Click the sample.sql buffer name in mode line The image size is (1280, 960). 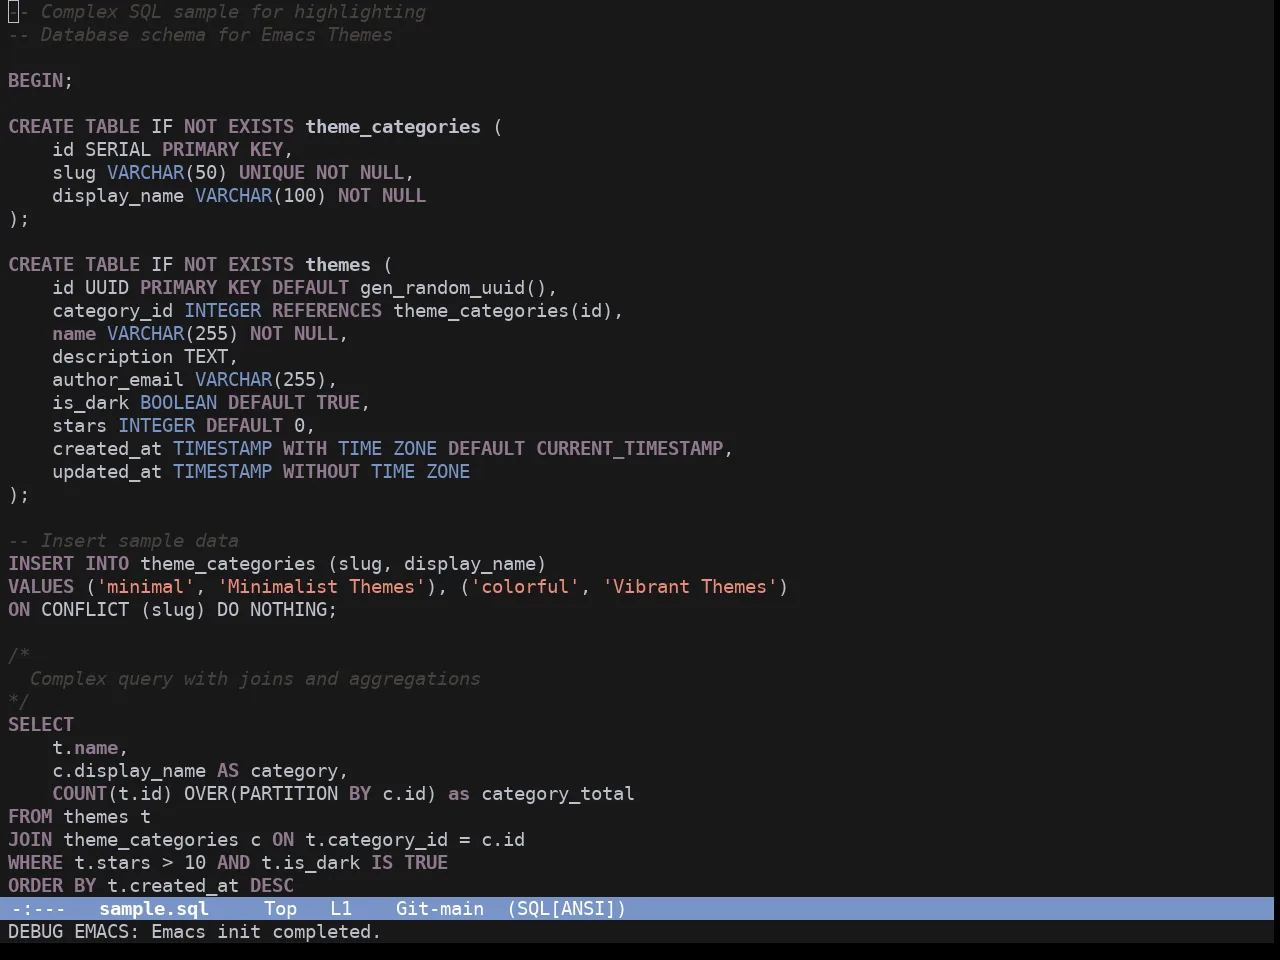pyautogui.click(x=154, y=909)
